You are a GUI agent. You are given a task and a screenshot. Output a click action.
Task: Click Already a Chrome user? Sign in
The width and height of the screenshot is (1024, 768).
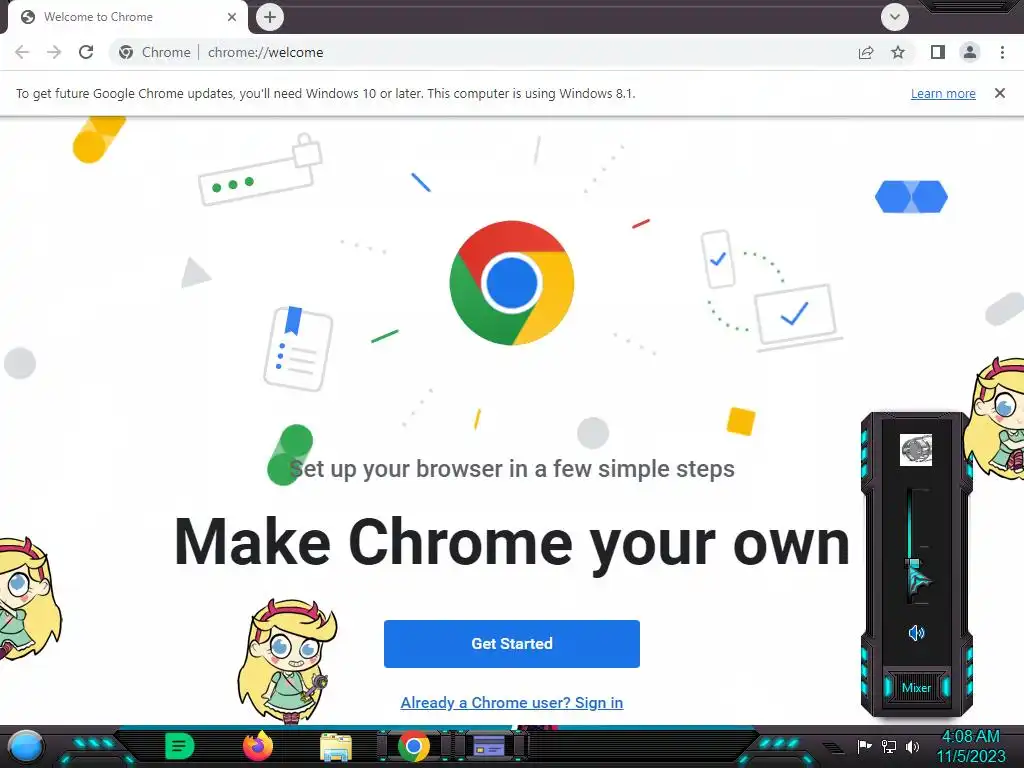[x=512, y=703]
